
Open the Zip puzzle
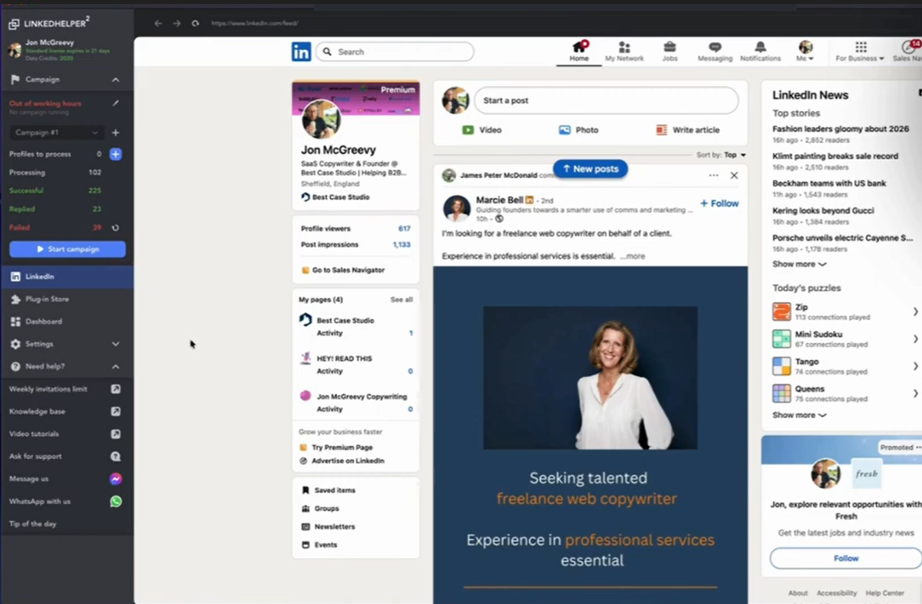[x=844, y=312]
